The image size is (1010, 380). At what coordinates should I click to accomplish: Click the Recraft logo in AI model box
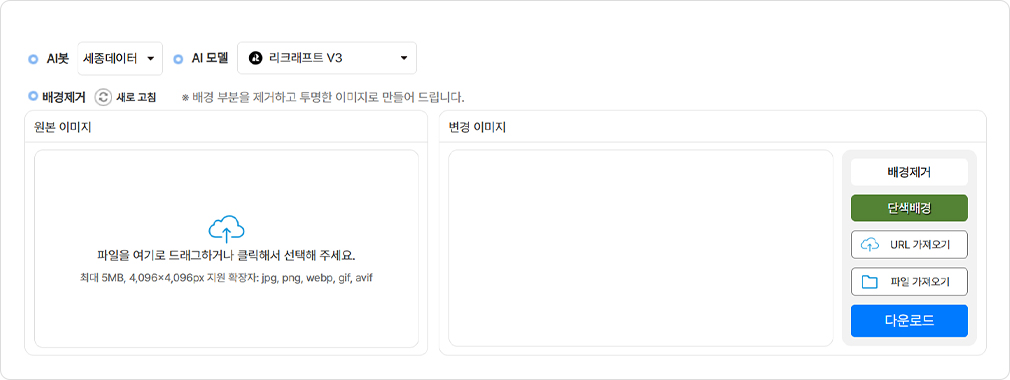pos(256,58)
